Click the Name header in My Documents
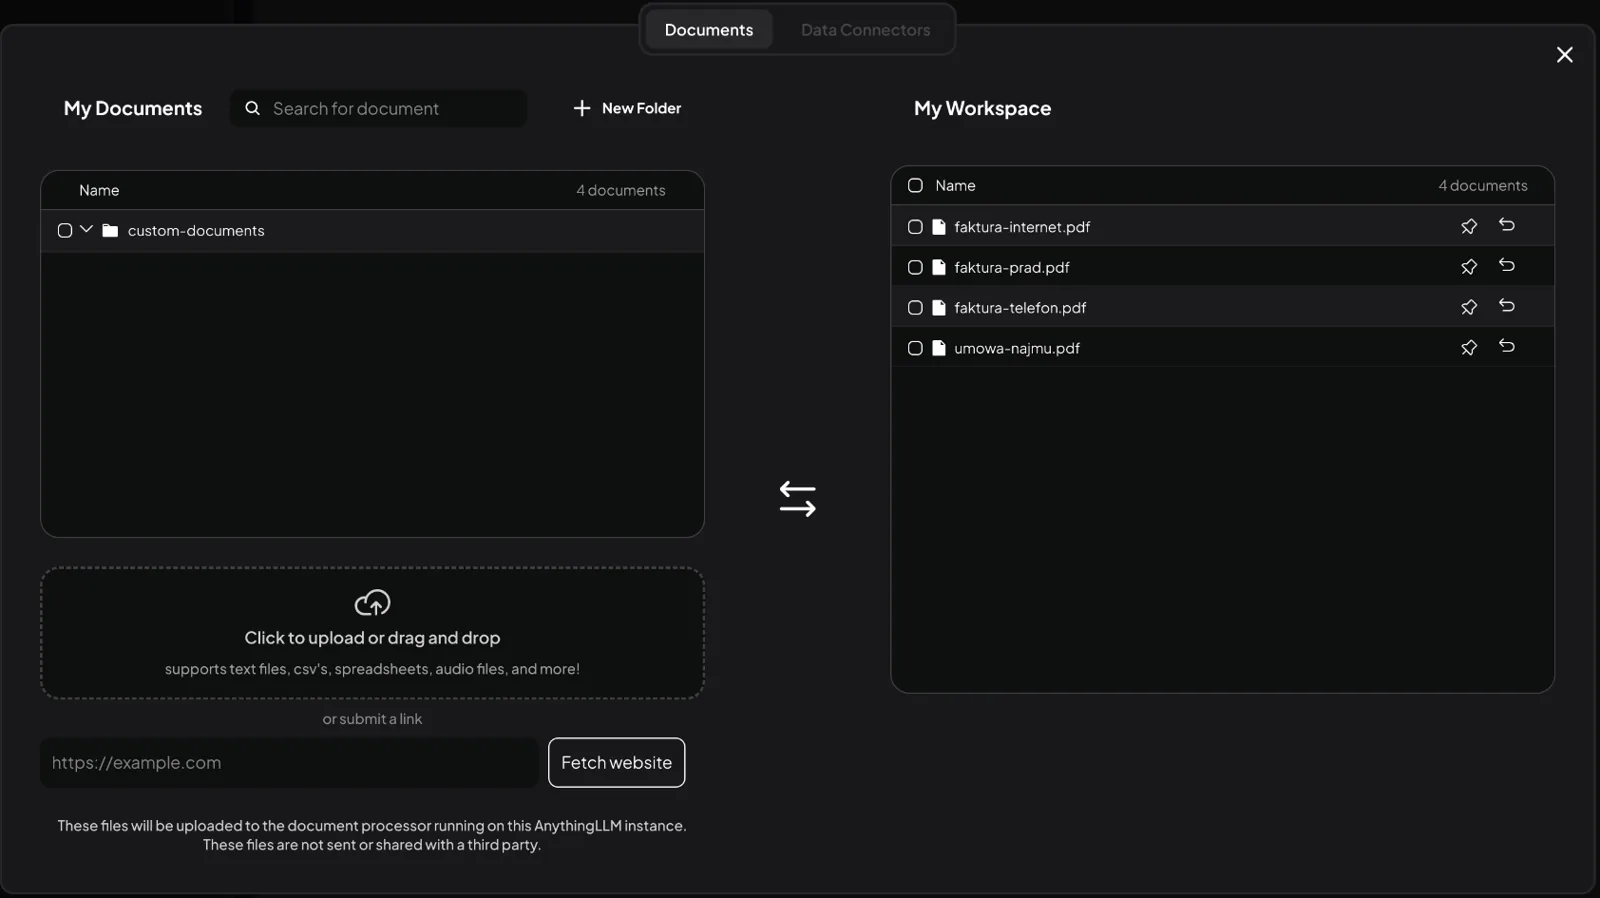This screenshot has width=1600, height=898. click(x=99, y=190)
